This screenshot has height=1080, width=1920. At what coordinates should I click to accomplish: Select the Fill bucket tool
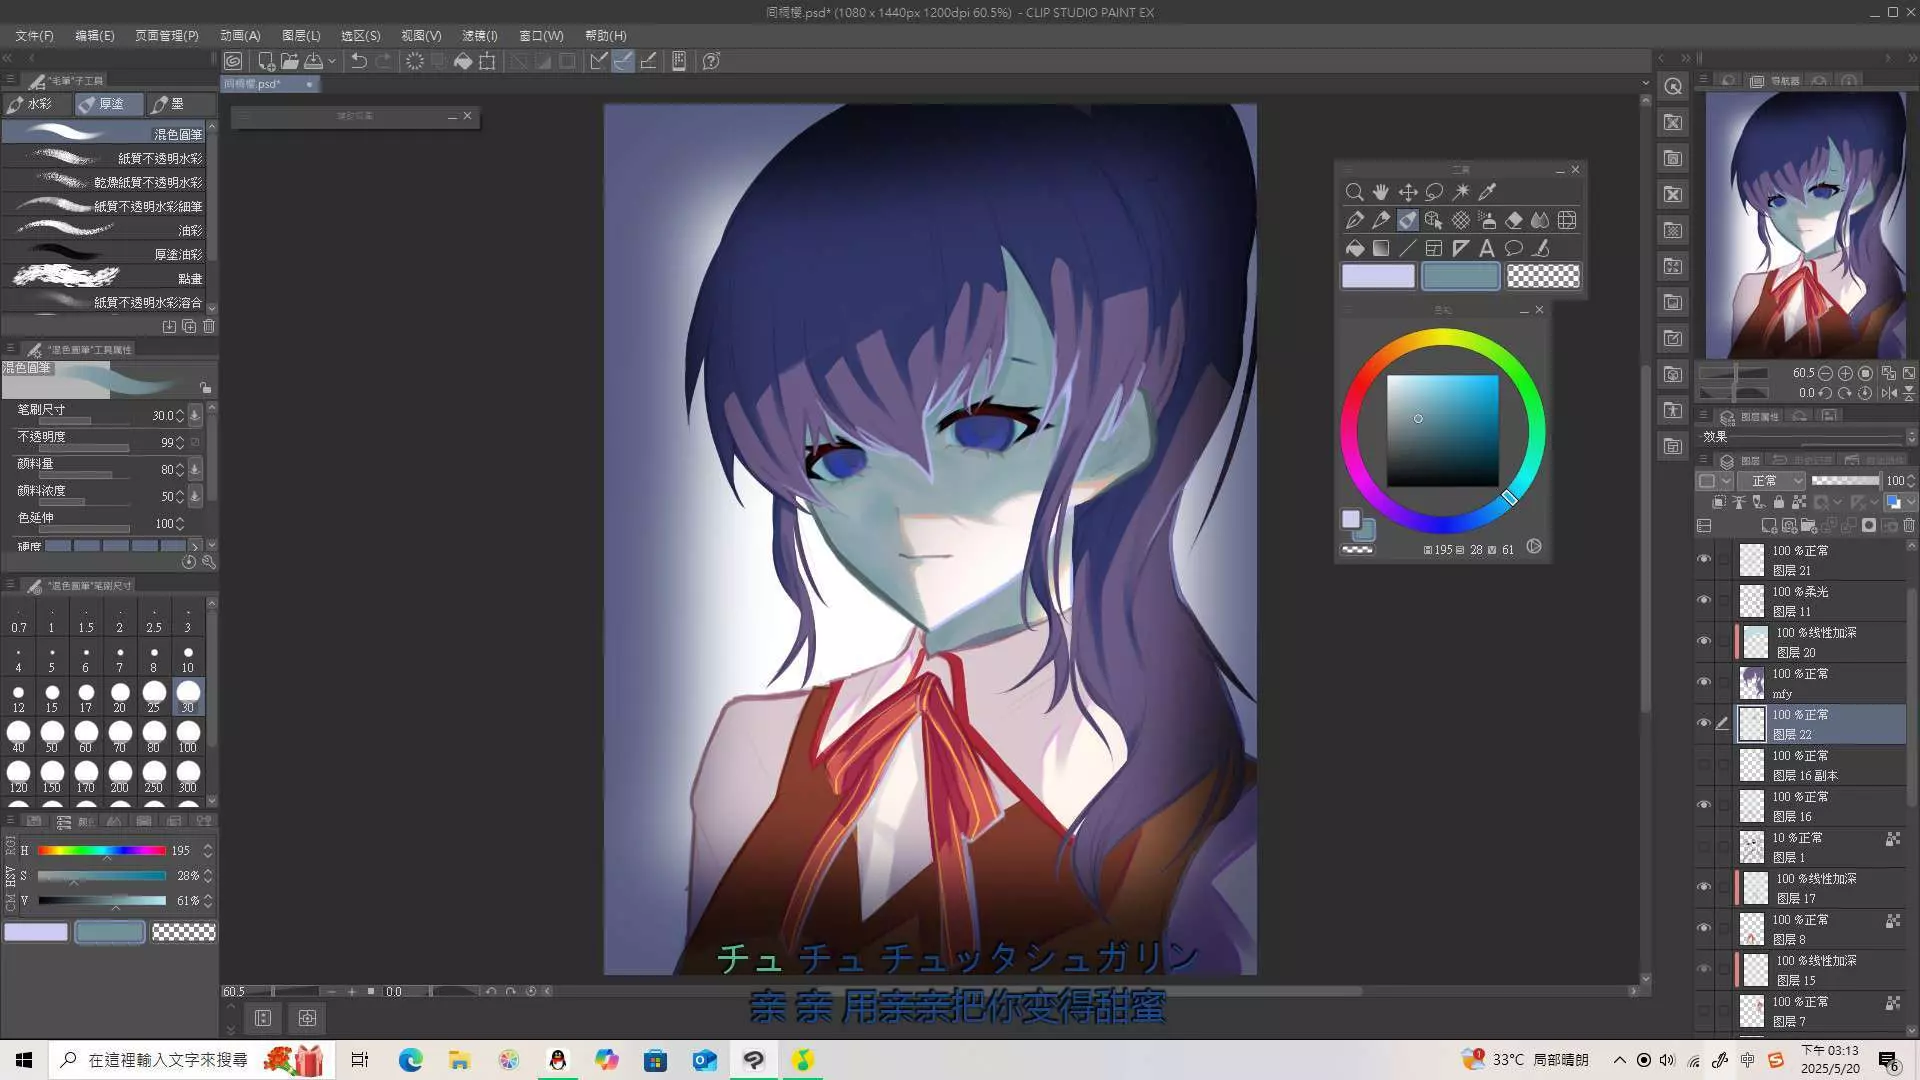(x=1354, y=248)
